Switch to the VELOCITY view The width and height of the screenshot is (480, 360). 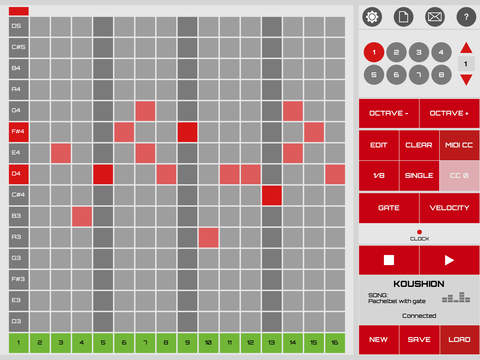[x=449, y=208]
